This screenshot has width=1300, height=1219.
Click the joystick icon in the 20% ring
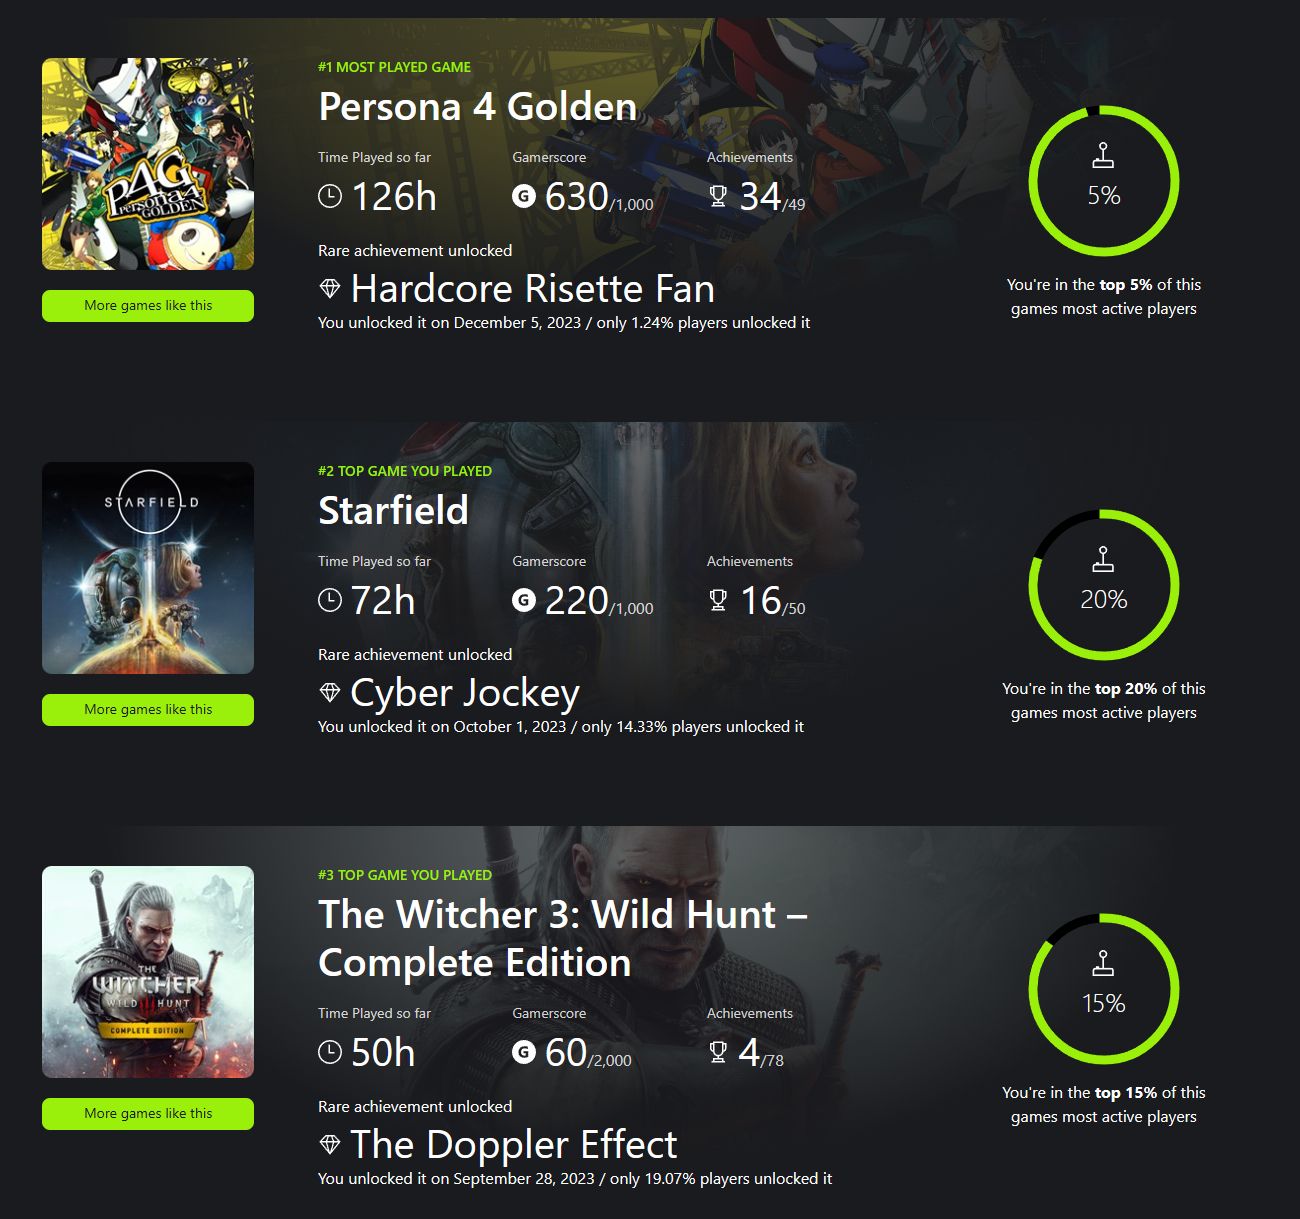point(1103,560)
